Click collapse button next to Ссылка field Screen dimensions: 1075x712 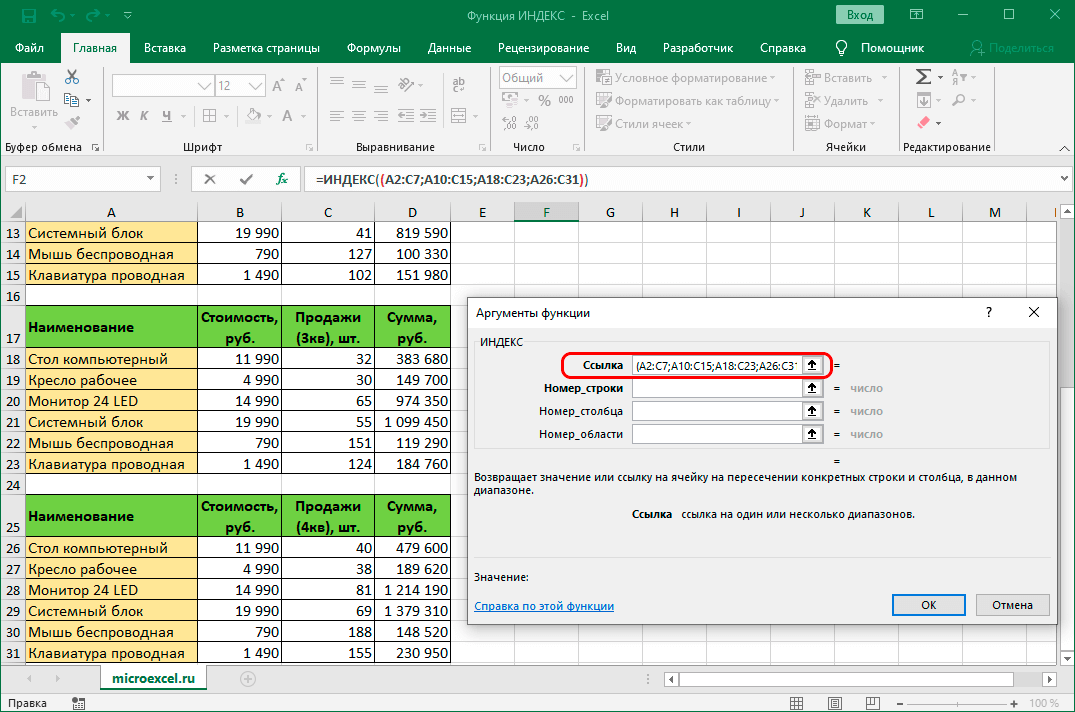tap(812, 365)
